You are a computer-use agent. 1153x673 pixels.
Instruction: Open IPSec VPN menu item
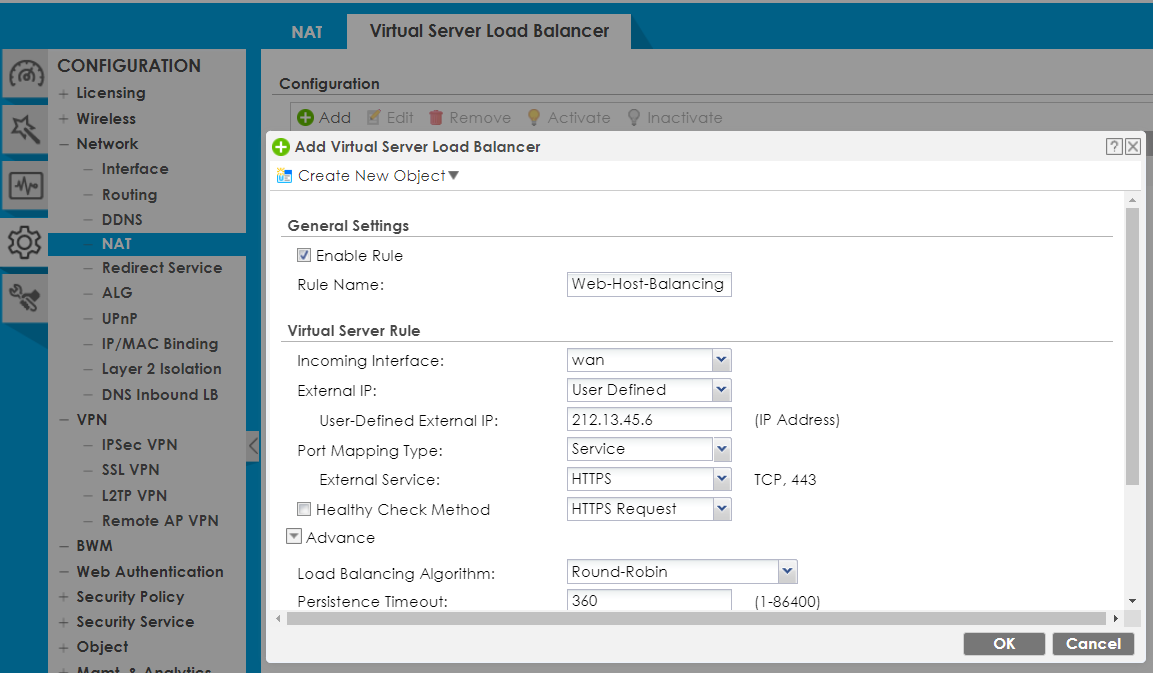pyautogui.click(x=139, y=444)
